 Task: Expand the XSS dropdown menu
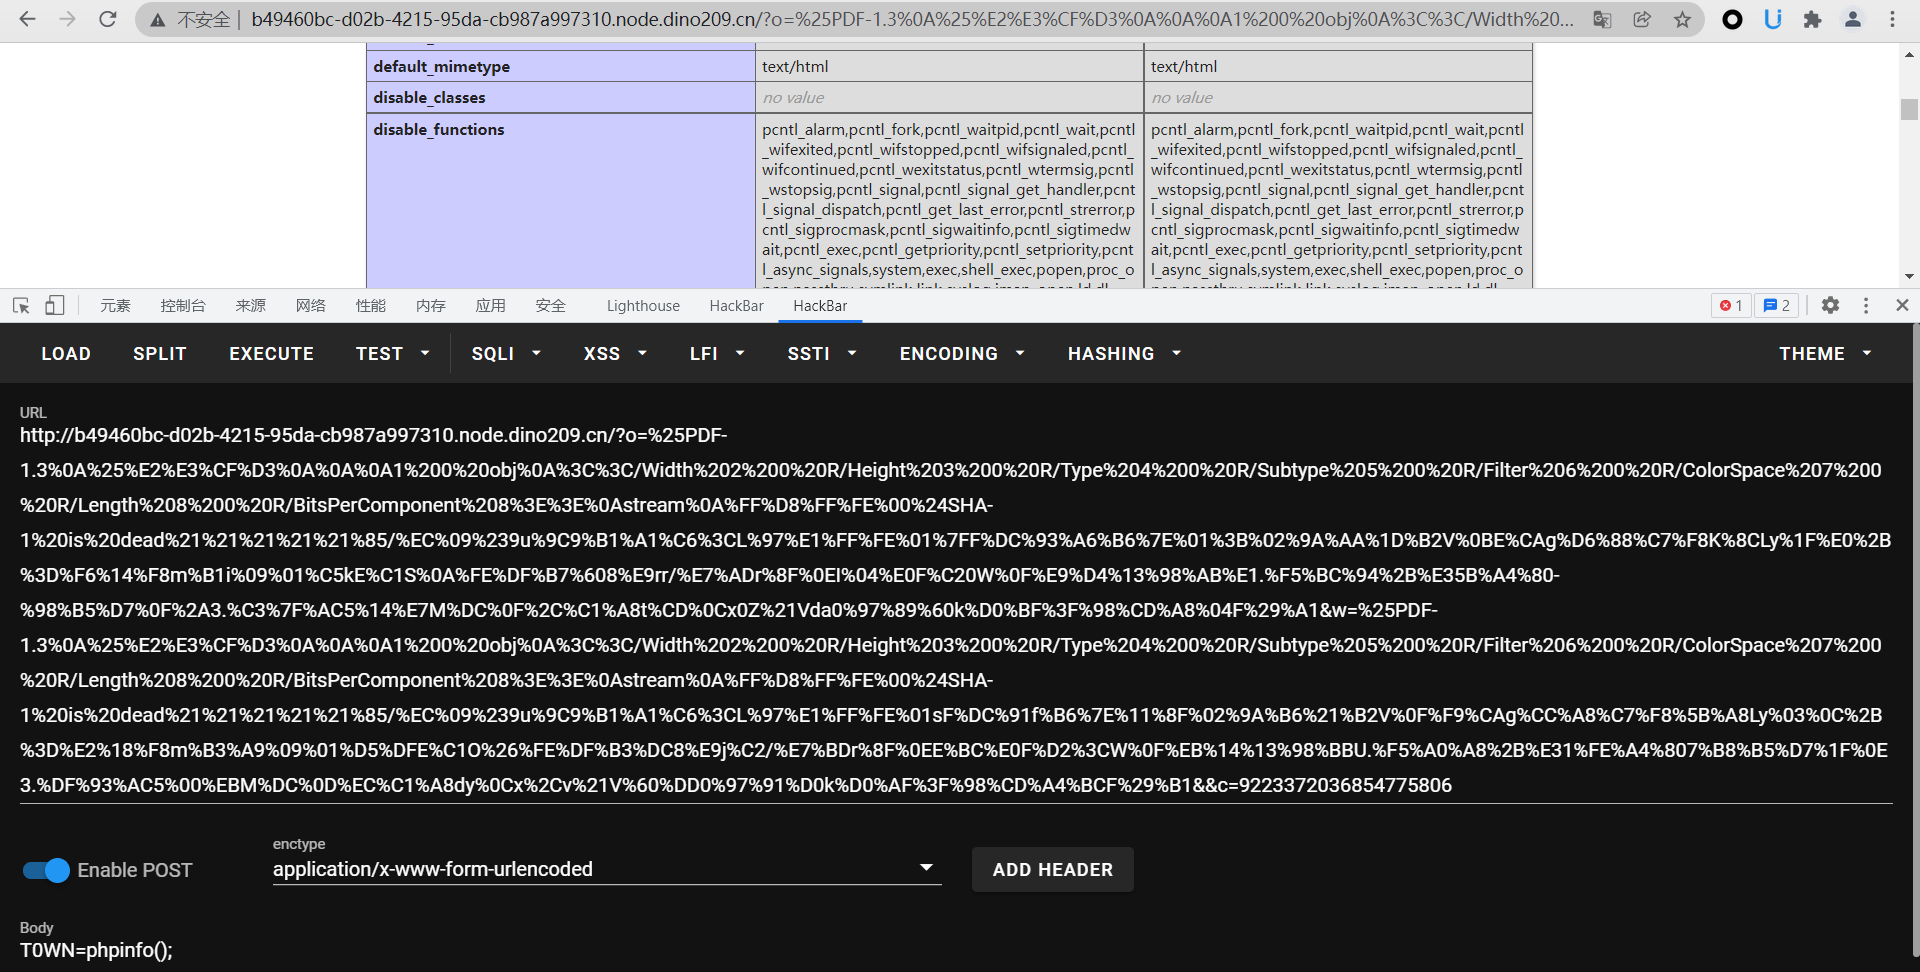click(615, 354)
